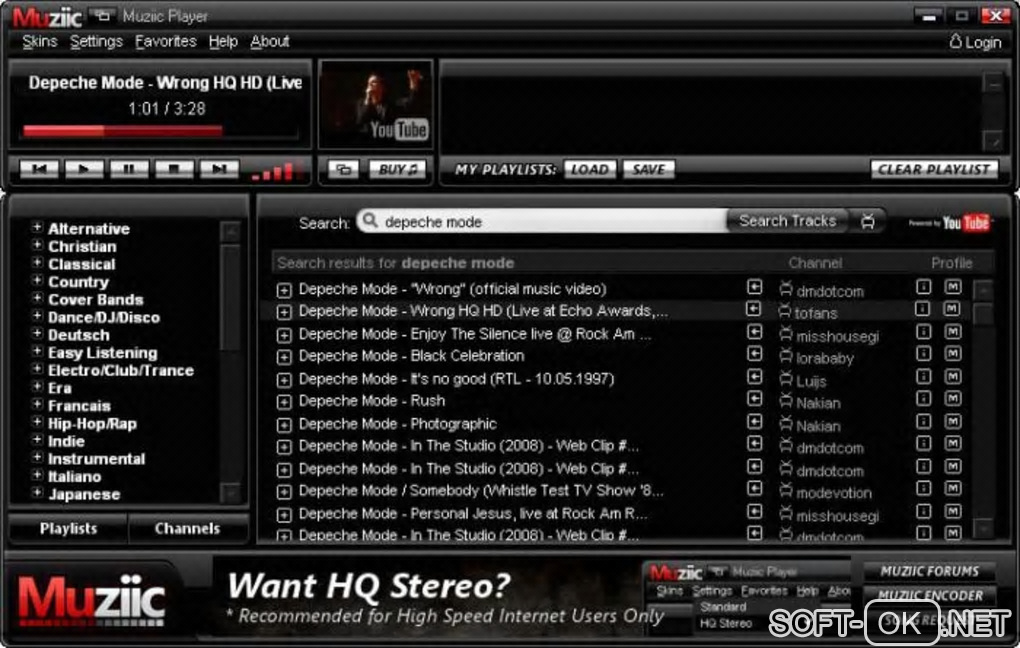The image size is (1020, 648).
Task: Click CLEAR PLAYLIST button
Action: (x=933, y=170)
